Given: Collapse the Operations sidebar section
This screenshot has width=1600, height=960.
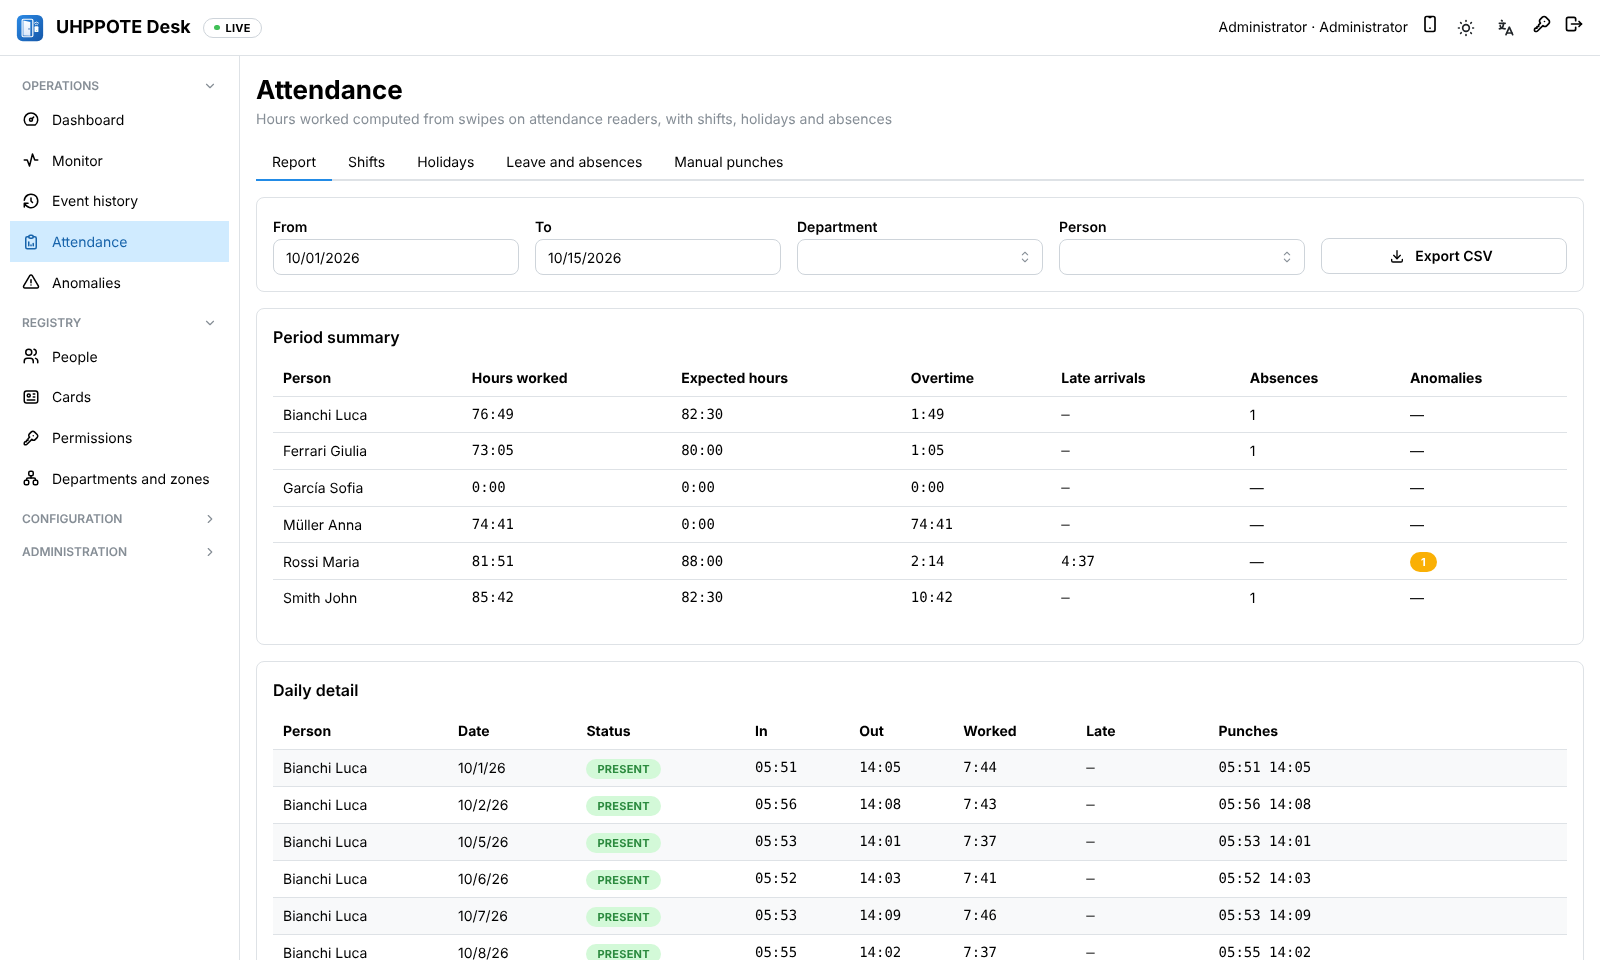Looking at the screenshot, I should click(119, 86).
